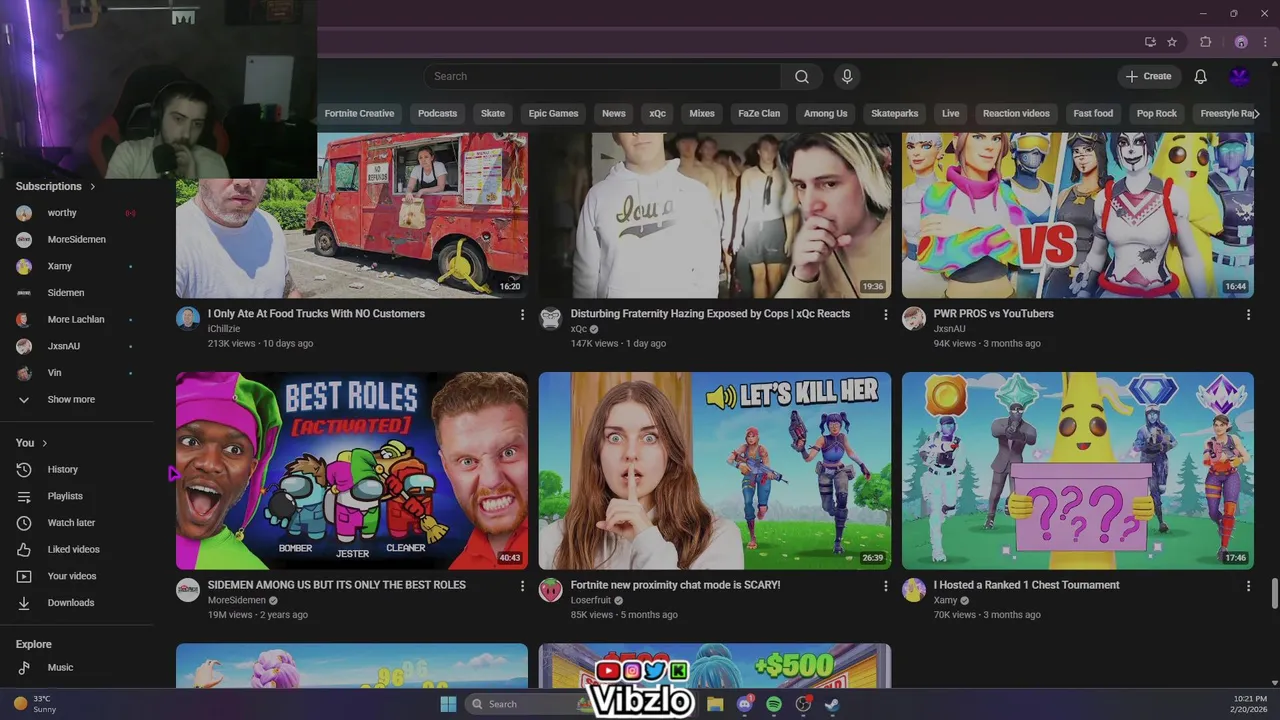Select the Fortnite Creative filter chip
The width and height of the screenshot is (1280, 720).
[x=359, y=113]
